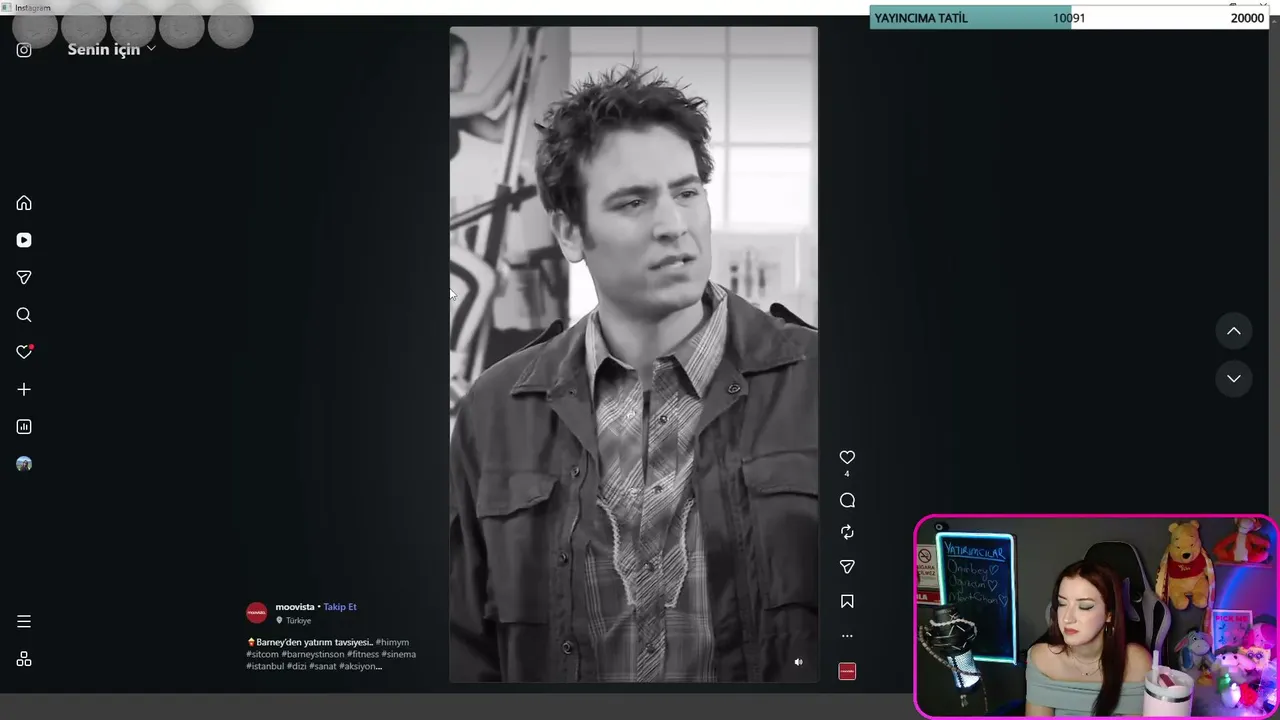Viewport: 1280px width, 720px height.
Task: Click the 'YAYINCIMA TATİL' goal progress bar
Action: pyautogui.click(x=1069, y=18)
